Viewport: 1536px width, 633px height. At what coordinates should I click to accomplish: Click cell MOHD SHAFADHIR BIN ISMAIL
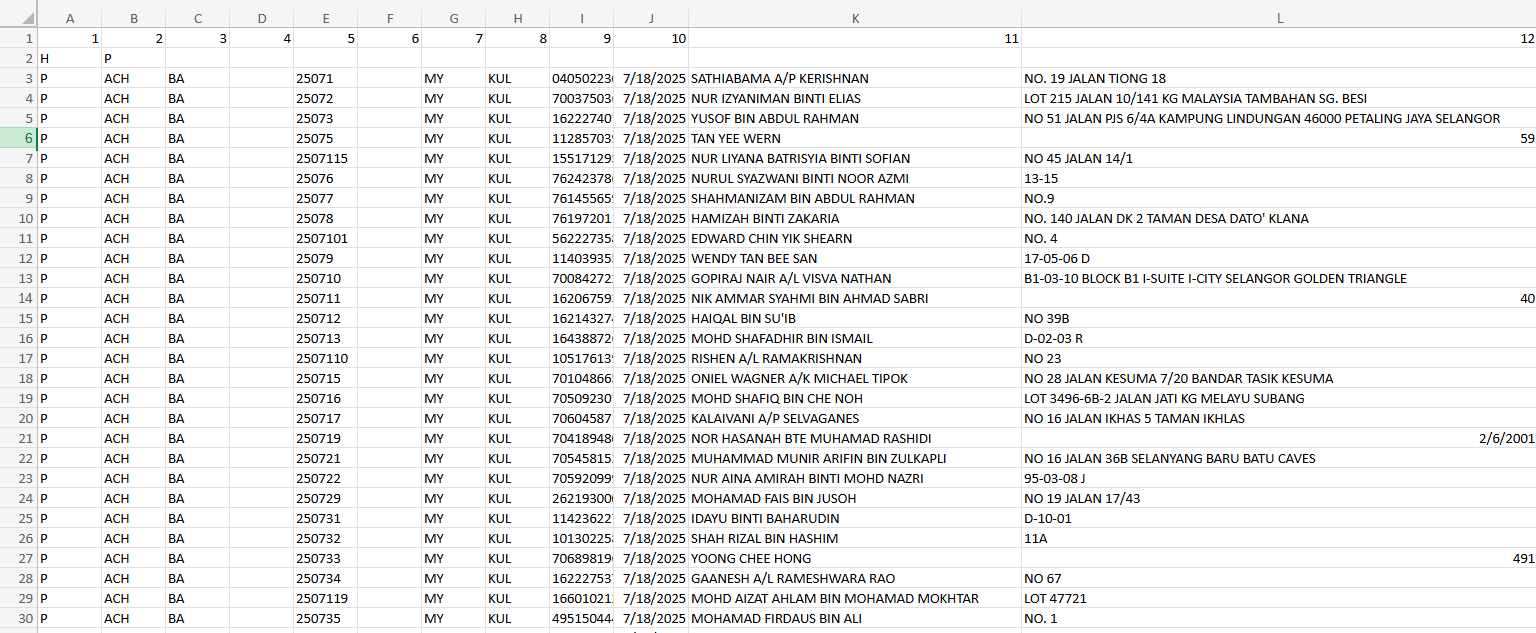(855, 338)
